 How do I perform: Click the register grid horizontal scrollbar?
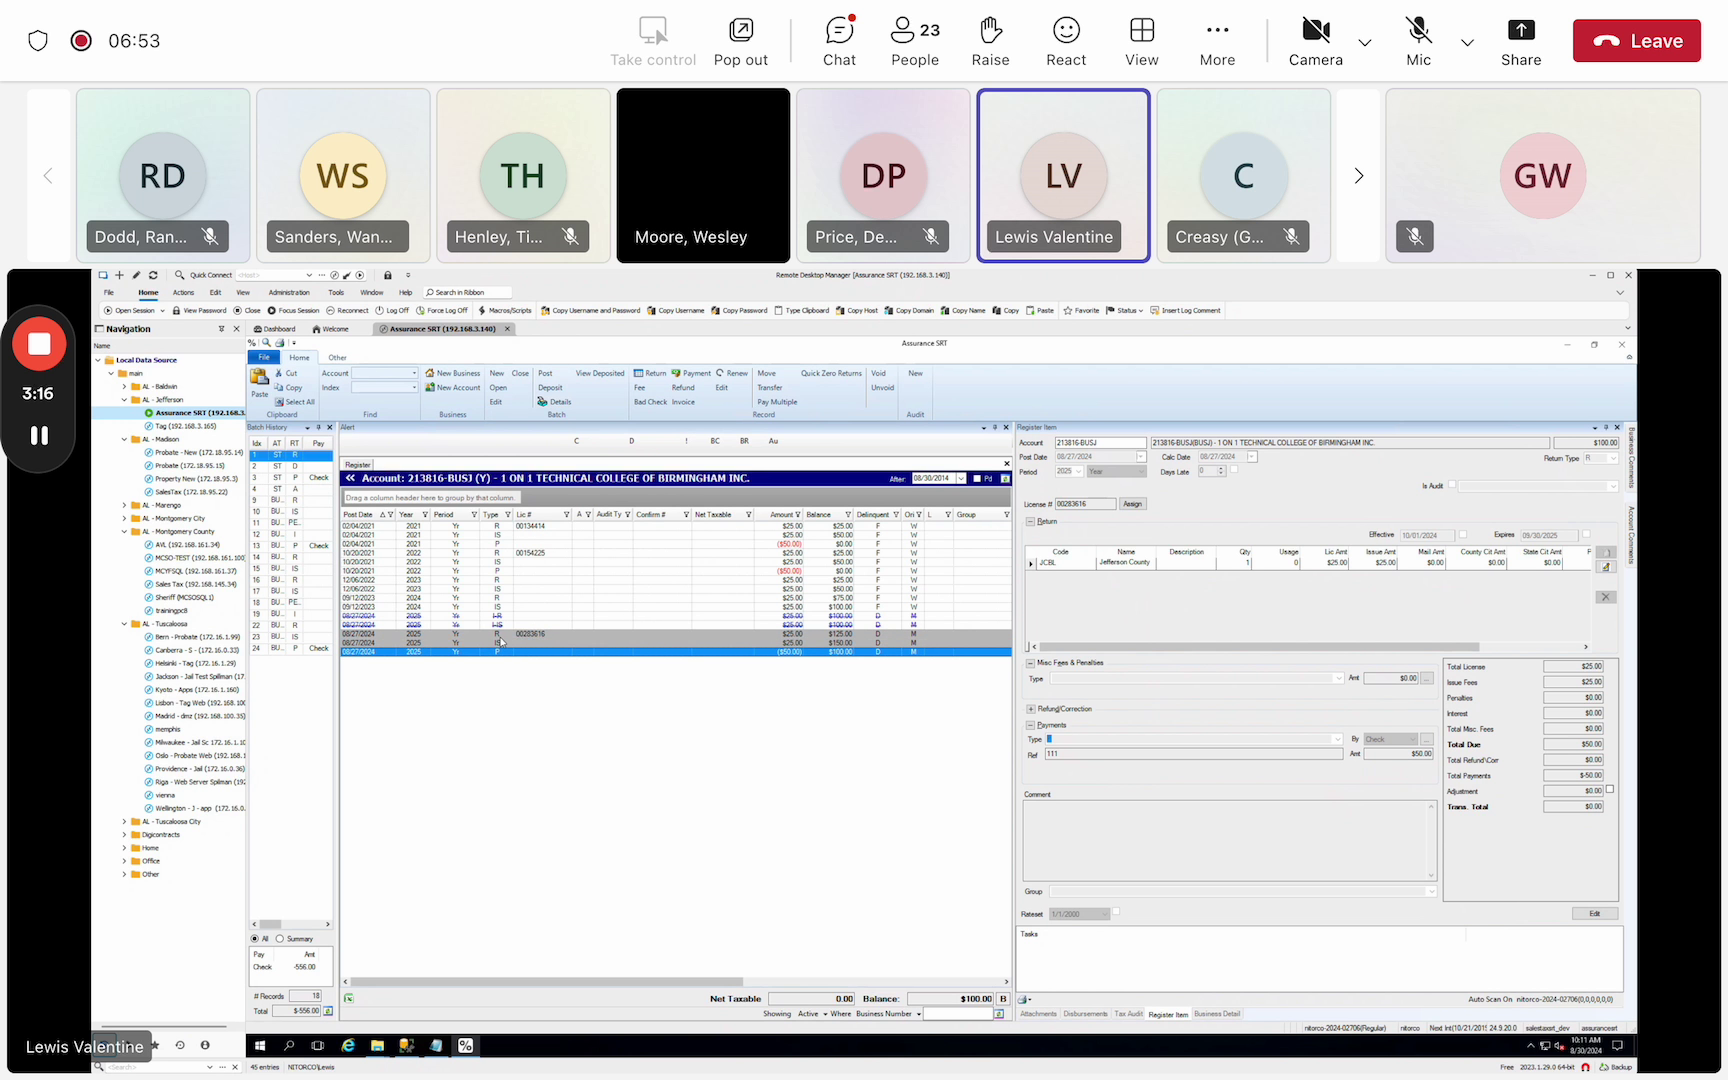pyautogui.click(x=546, y=982)
